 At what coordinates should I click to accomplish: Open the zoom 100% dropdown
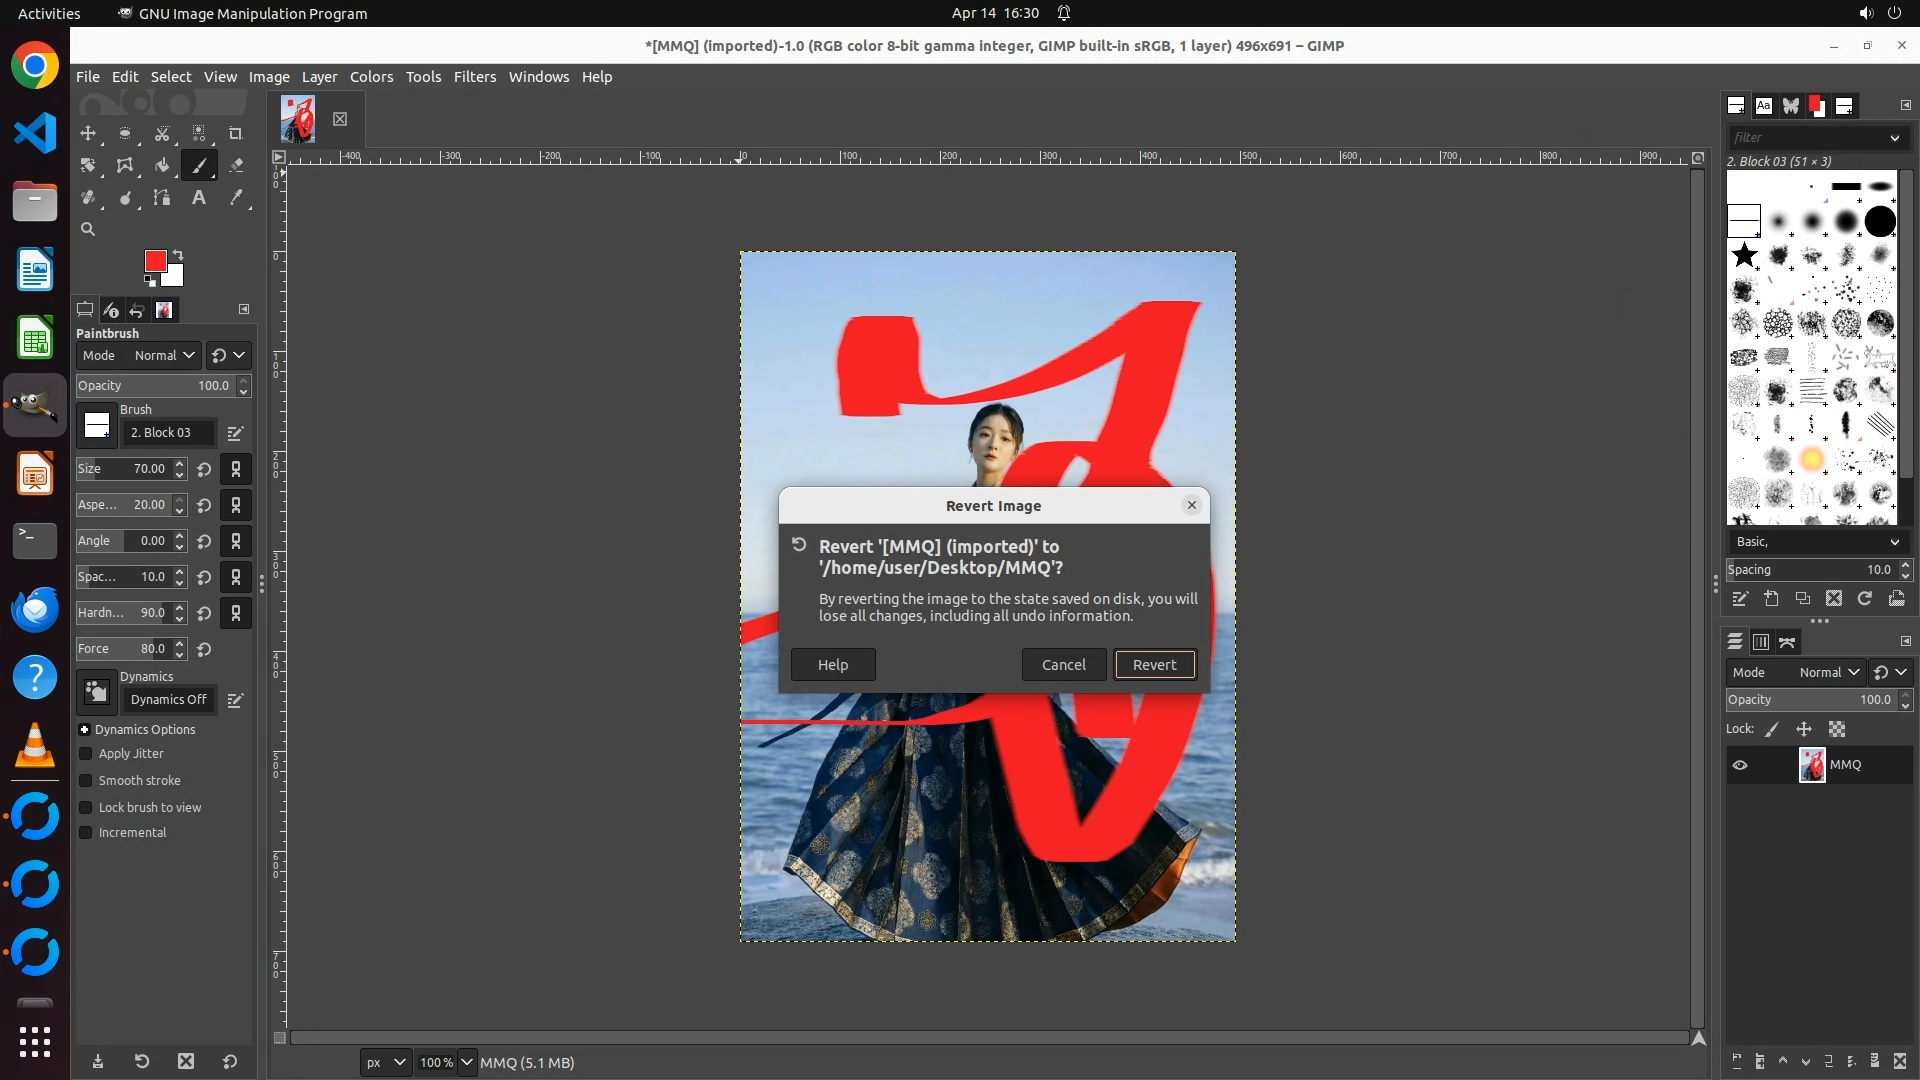click(467, 1062)
